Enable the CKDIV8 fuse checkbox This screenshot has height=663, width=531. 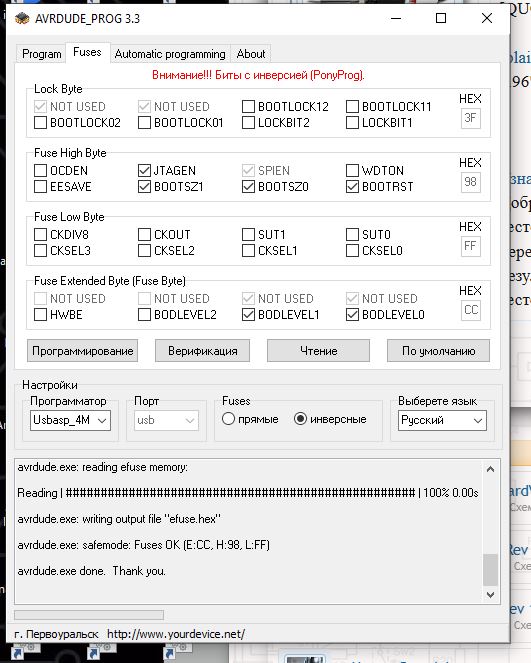click(x=41, y=234)
